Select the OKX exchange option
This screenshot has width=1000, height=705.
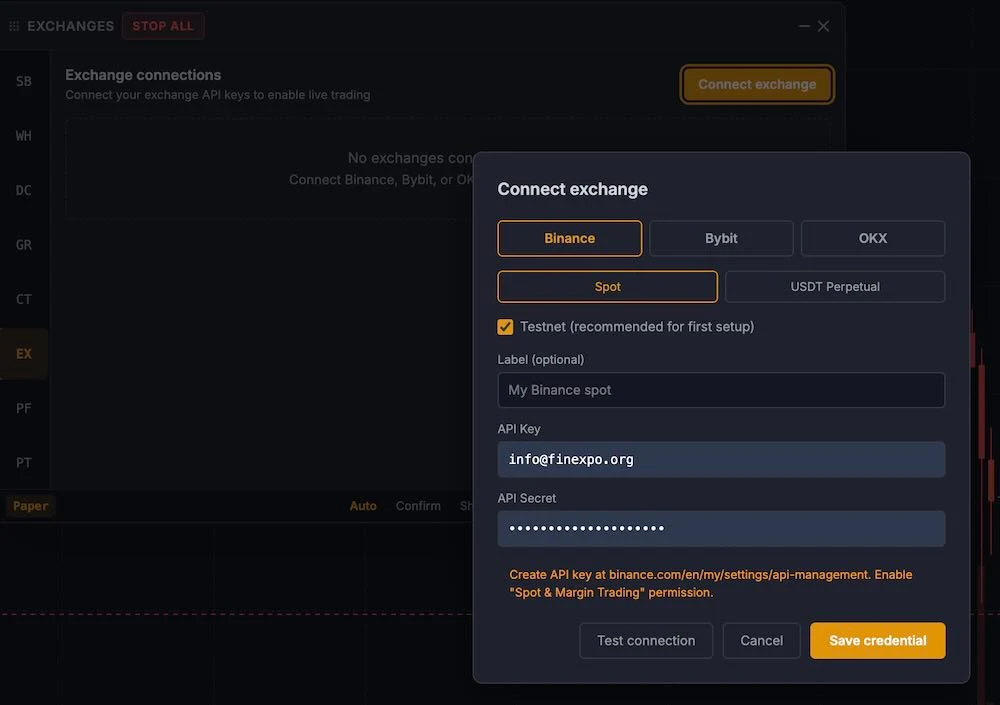[x=872, y=238]
